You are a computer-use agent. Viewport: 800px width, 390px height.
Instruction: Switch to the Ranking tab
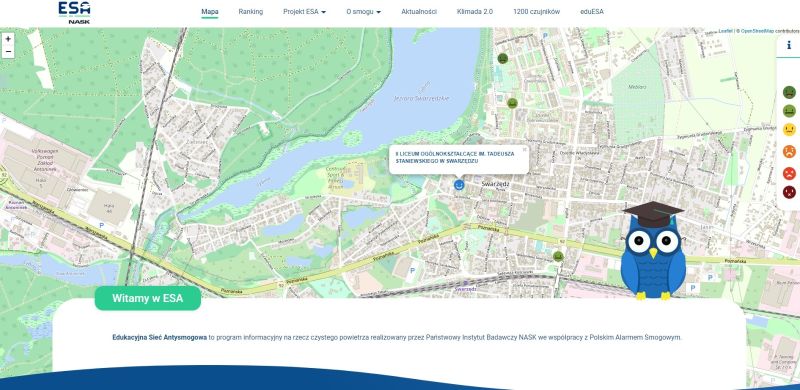(x=251, y=12)
